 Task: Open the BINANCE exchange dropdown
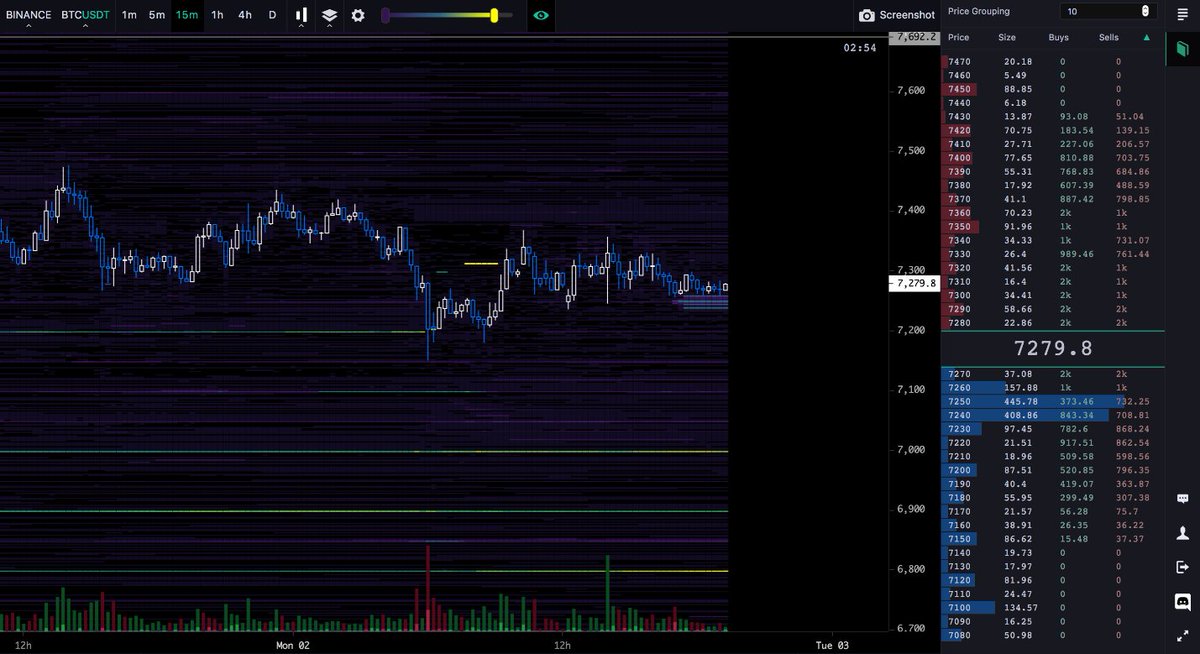click(28, 16)
